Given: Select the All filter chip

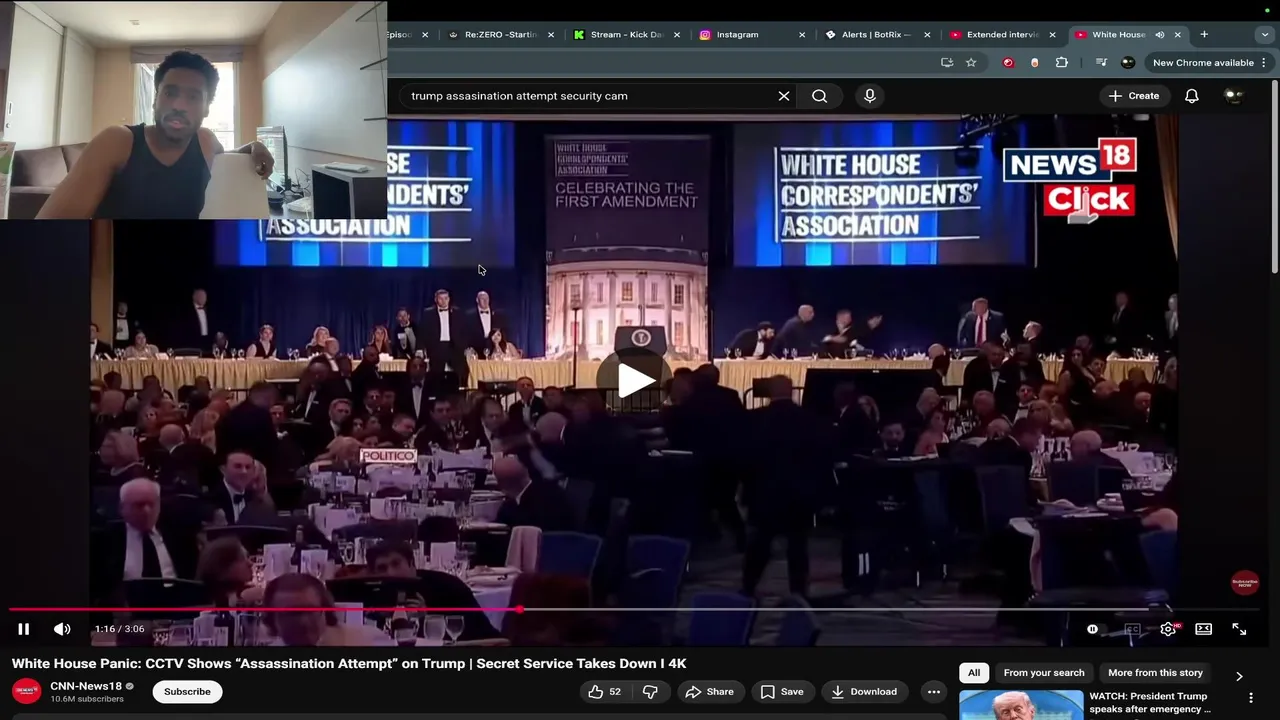Looking at the screenshot, I should [x=974, y=673].
